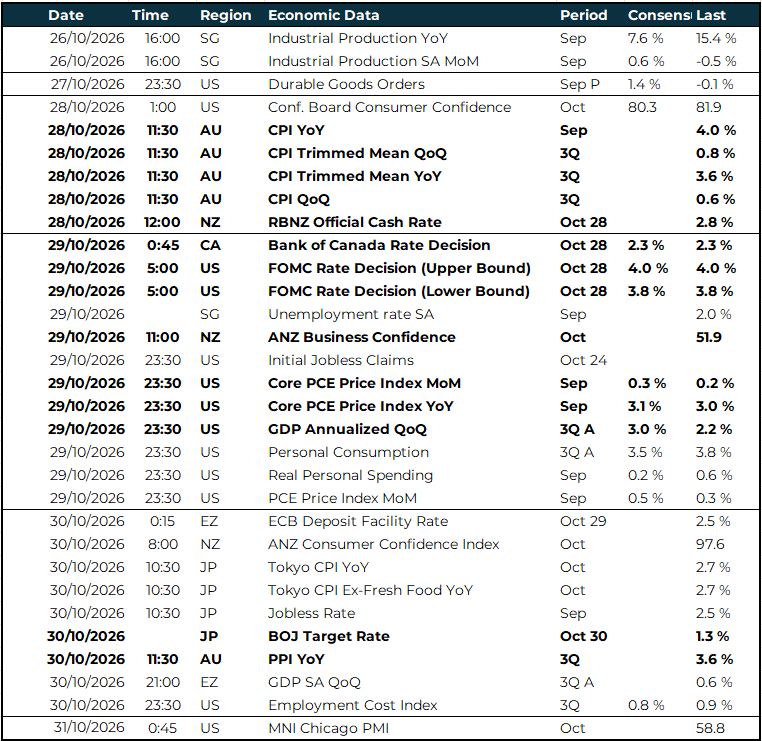Screen dimensions: 762x741
Task: Select RBNZ Official Cash Rate cell
Action: click(354, 223)
